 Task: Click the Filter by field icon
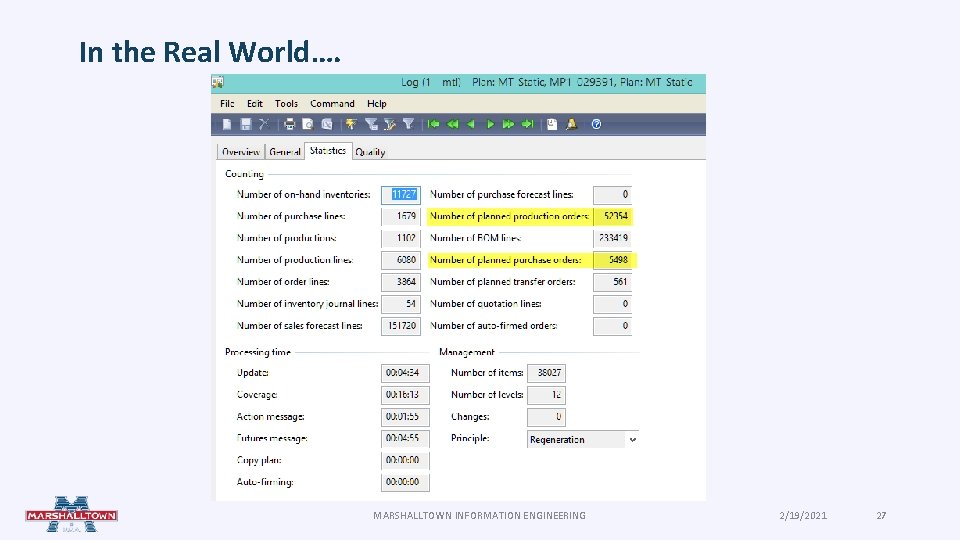click(x=371, y=124)
